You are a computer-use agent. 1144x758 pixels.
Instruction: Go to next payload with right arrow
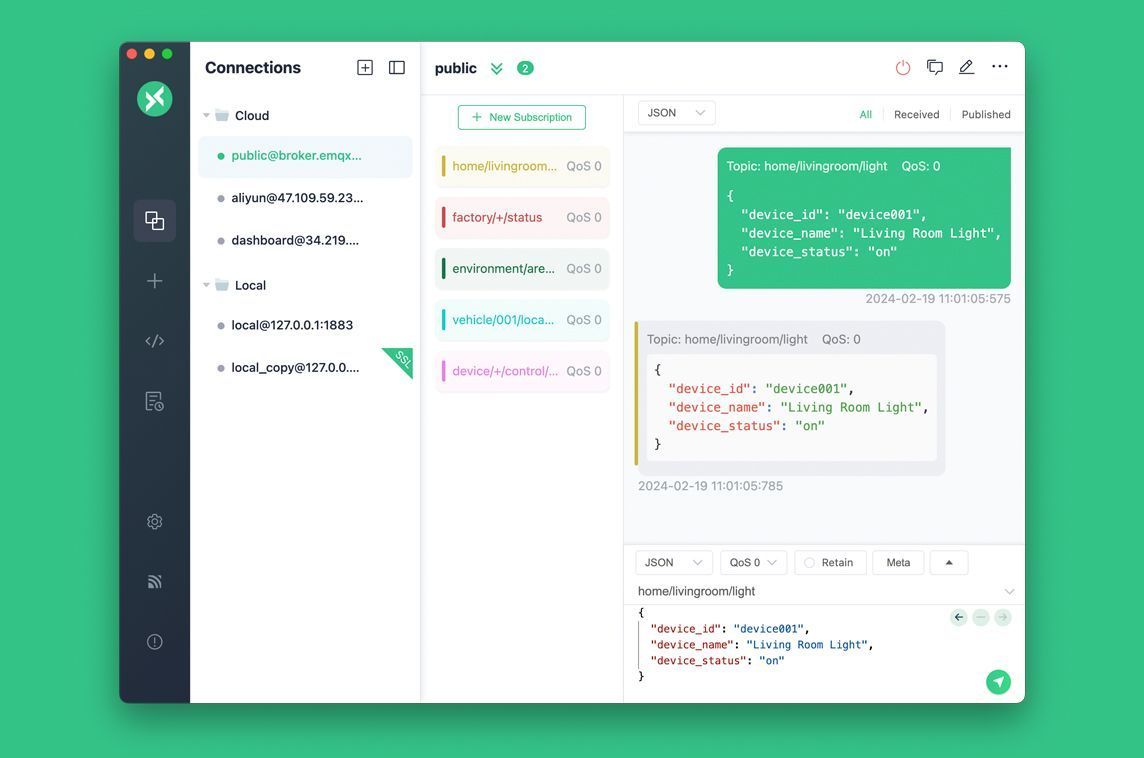tap(1003, 617)
